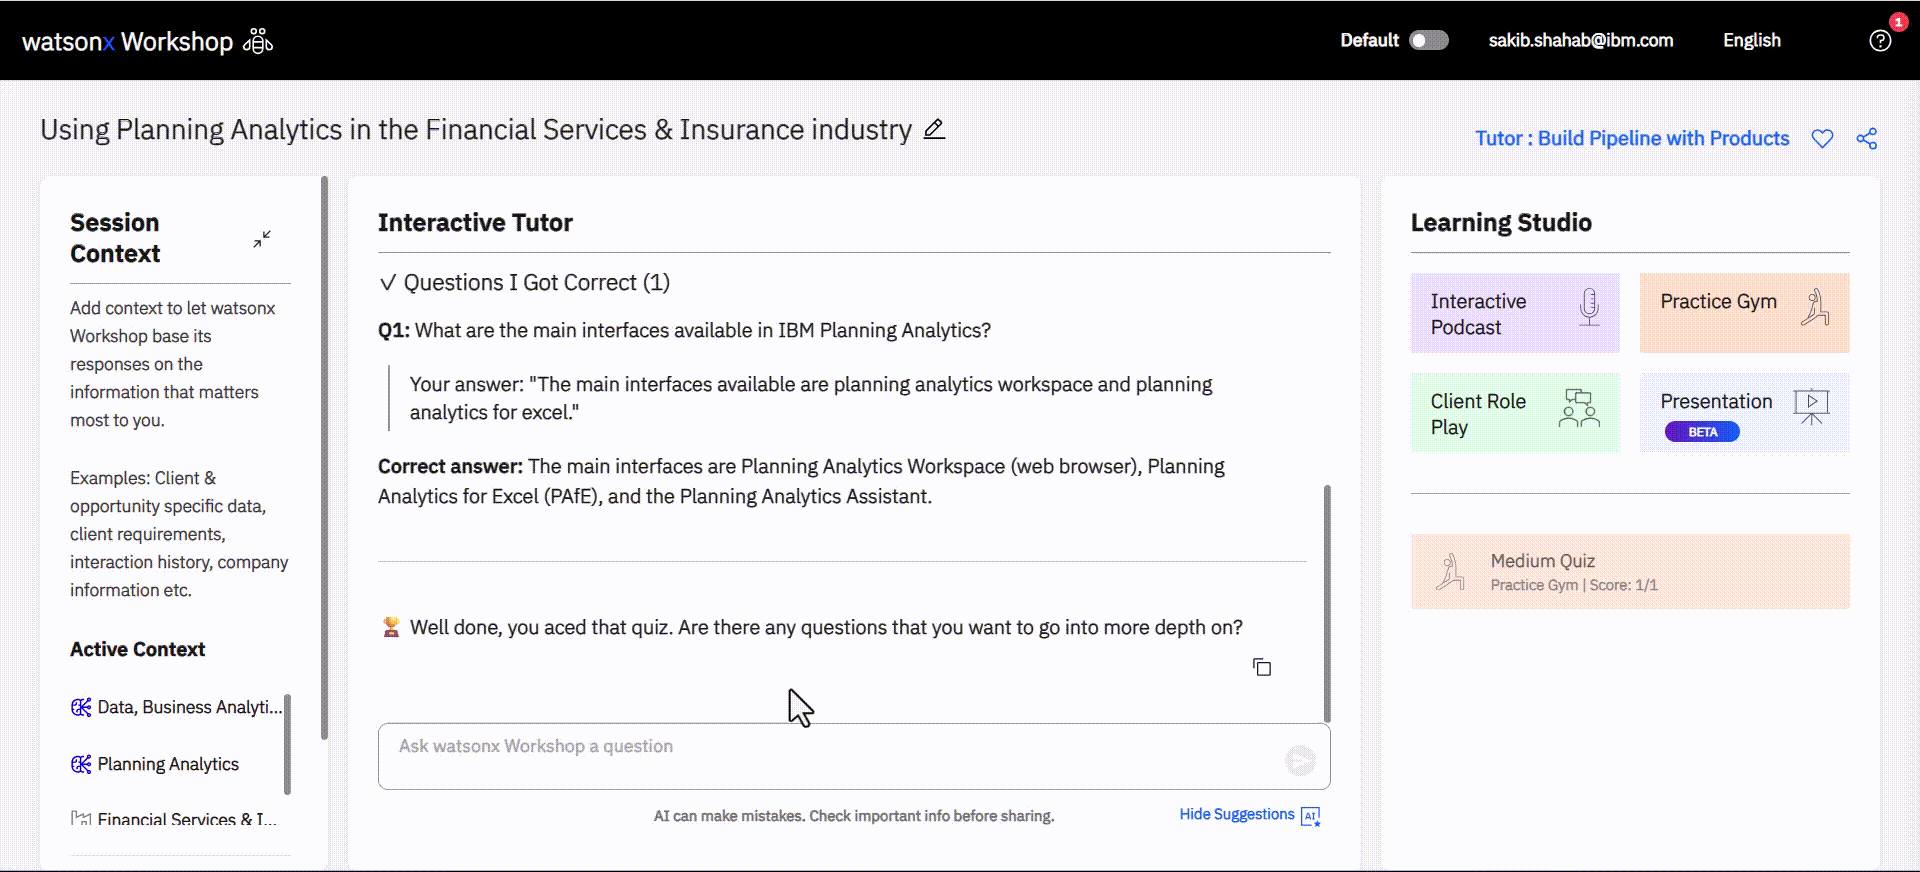Open the Presentation BETA card
Viewport: 1920px width, 872px height.
(x=1744, y=413)
